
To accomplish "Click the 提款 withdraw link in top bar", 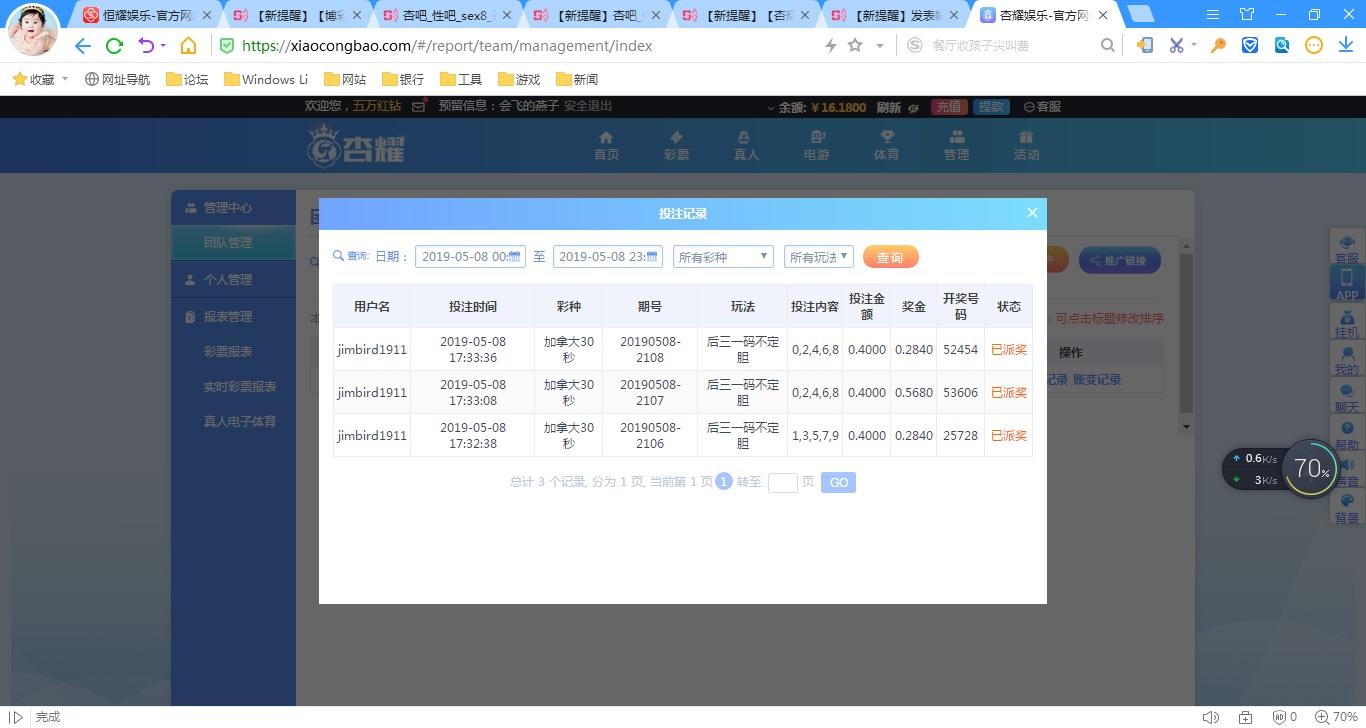I will pyautogui.click(x=990, y=106).
